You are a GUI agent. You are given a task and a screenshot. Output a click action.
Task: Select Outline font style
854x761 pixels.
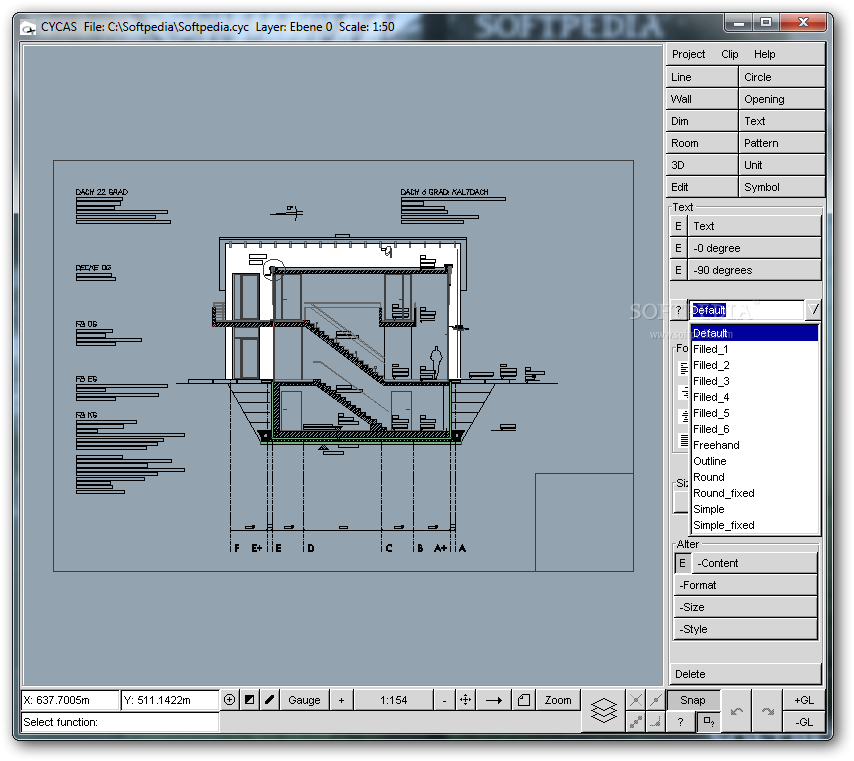(755, 461)
